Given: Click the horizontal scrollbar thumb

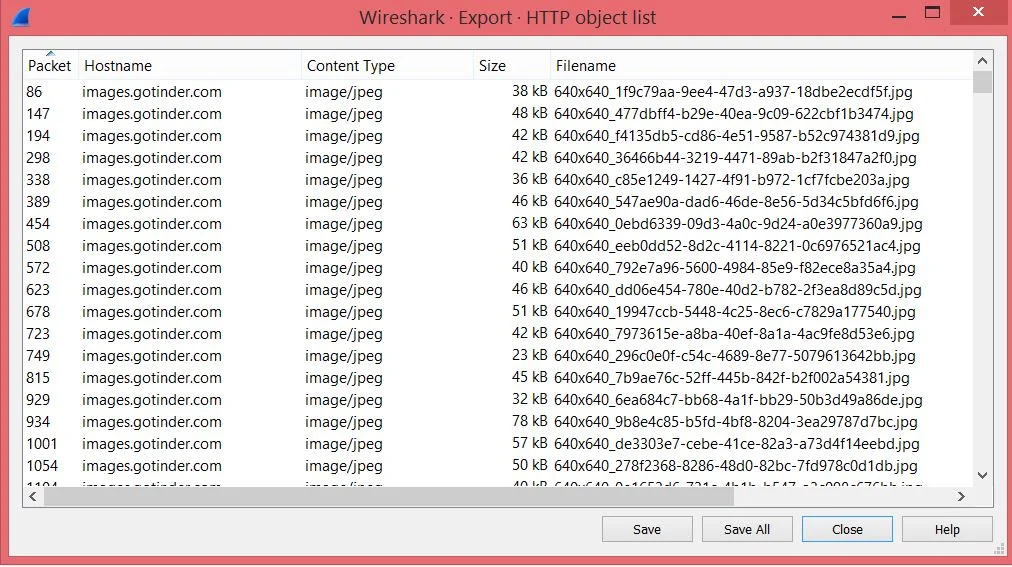Looking at the screenshot, I should tap(389, 496).
